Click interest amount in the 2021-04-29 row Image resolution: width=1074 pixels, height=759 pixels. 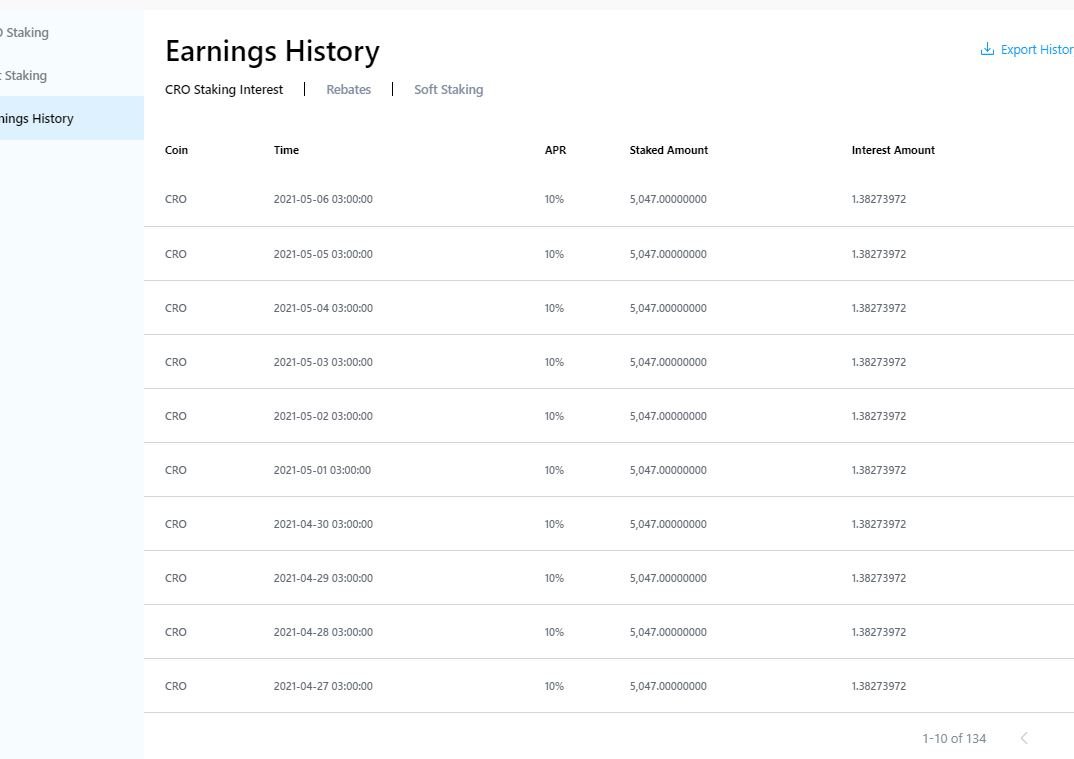879,579
